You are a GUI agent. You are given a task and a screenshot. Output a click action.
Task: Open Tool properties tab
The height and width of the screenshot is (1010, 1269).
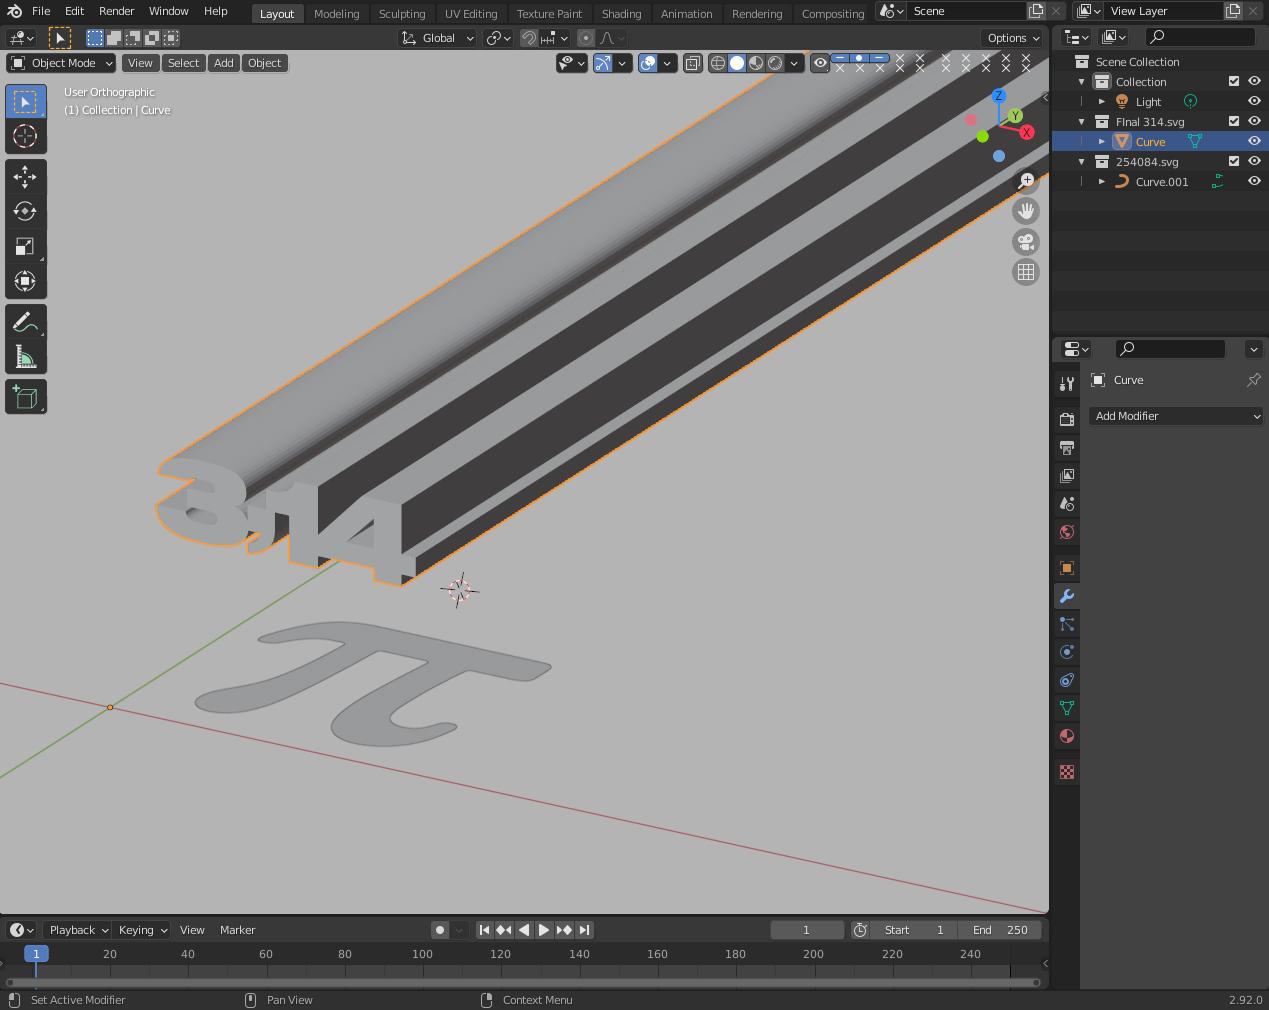[1067, 383]
